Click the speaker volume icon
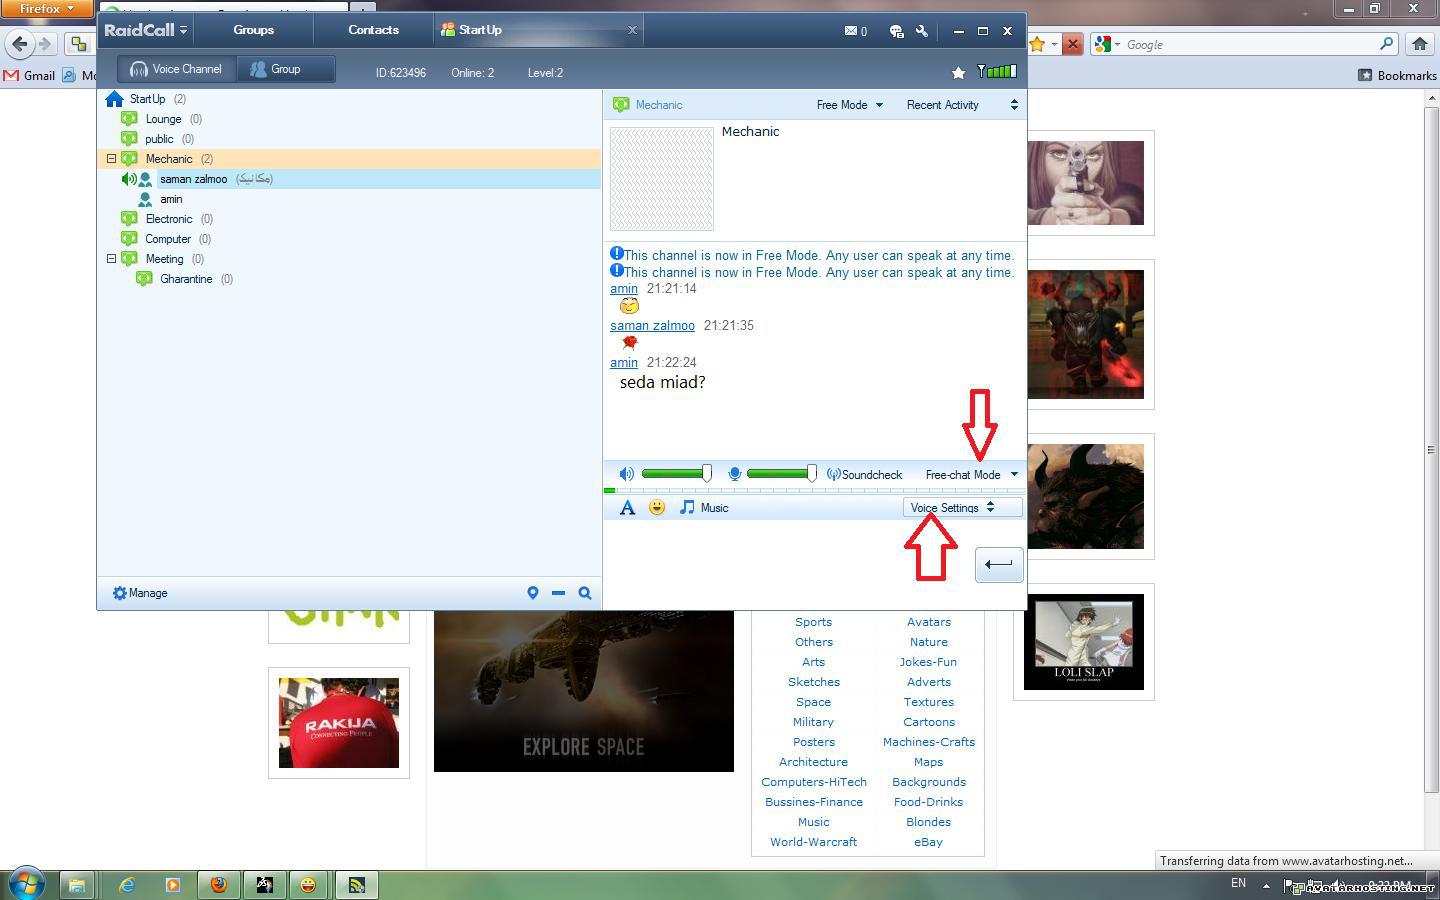Image resolution: width=1440 pixels, height=900 pixels. [x=626, y=473]
